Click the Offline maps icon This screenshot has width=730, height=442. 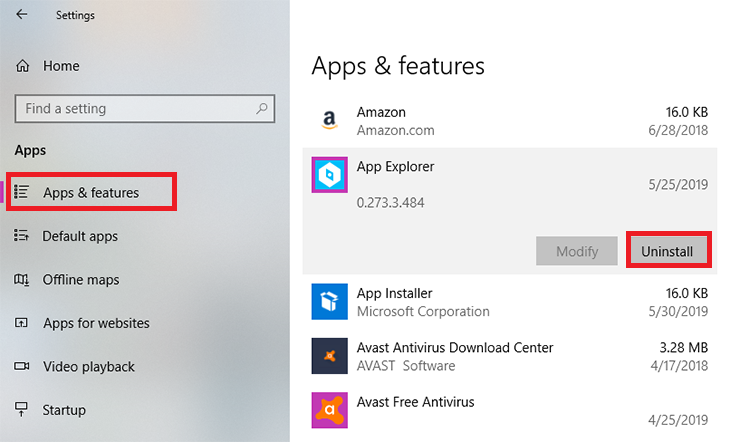coord(22,280)
